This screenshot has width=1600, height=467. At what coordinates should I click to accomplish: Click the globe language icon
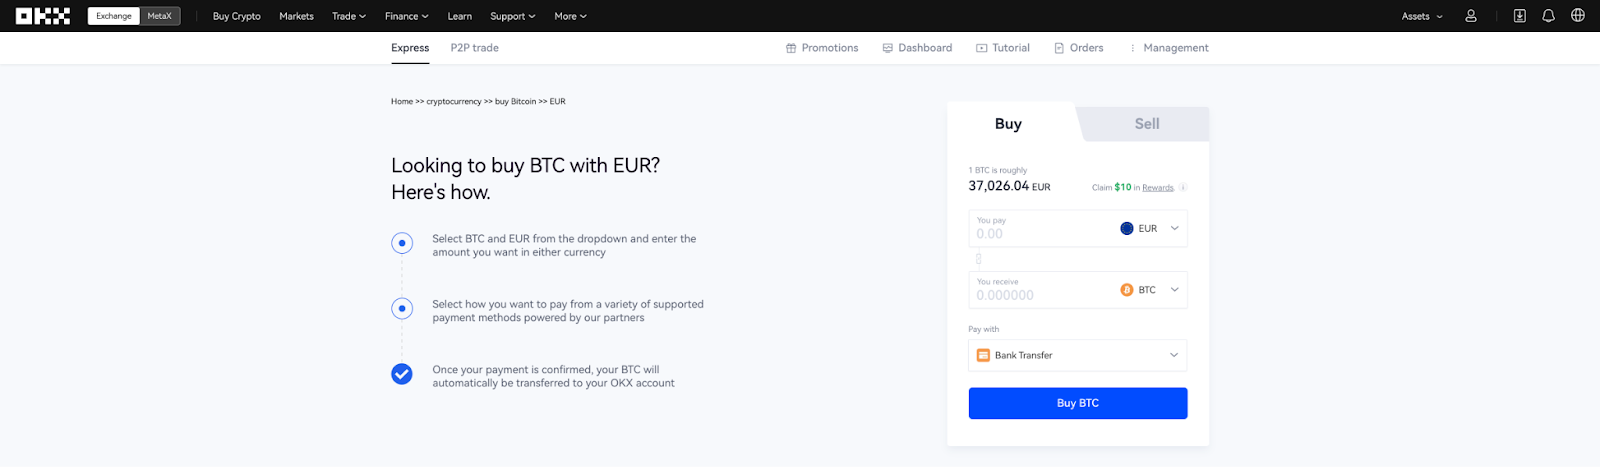click(x=1578, y=16)
